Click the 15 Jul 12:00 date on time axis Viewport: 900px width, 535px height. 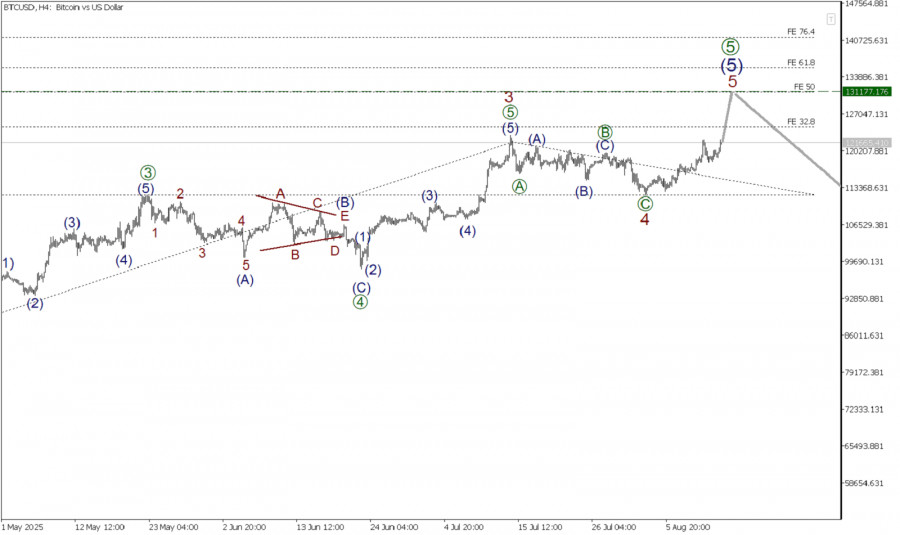coord(540,527)
